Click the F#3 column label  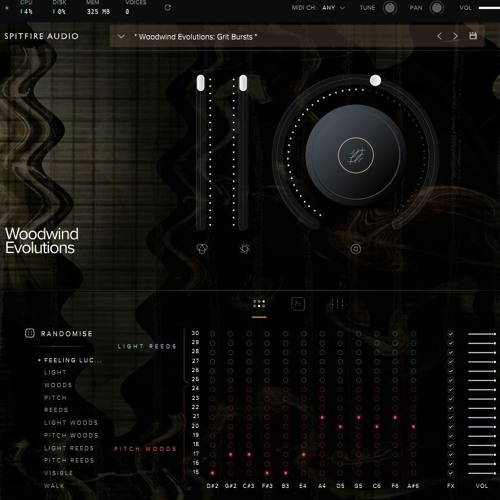pos(267,486)
